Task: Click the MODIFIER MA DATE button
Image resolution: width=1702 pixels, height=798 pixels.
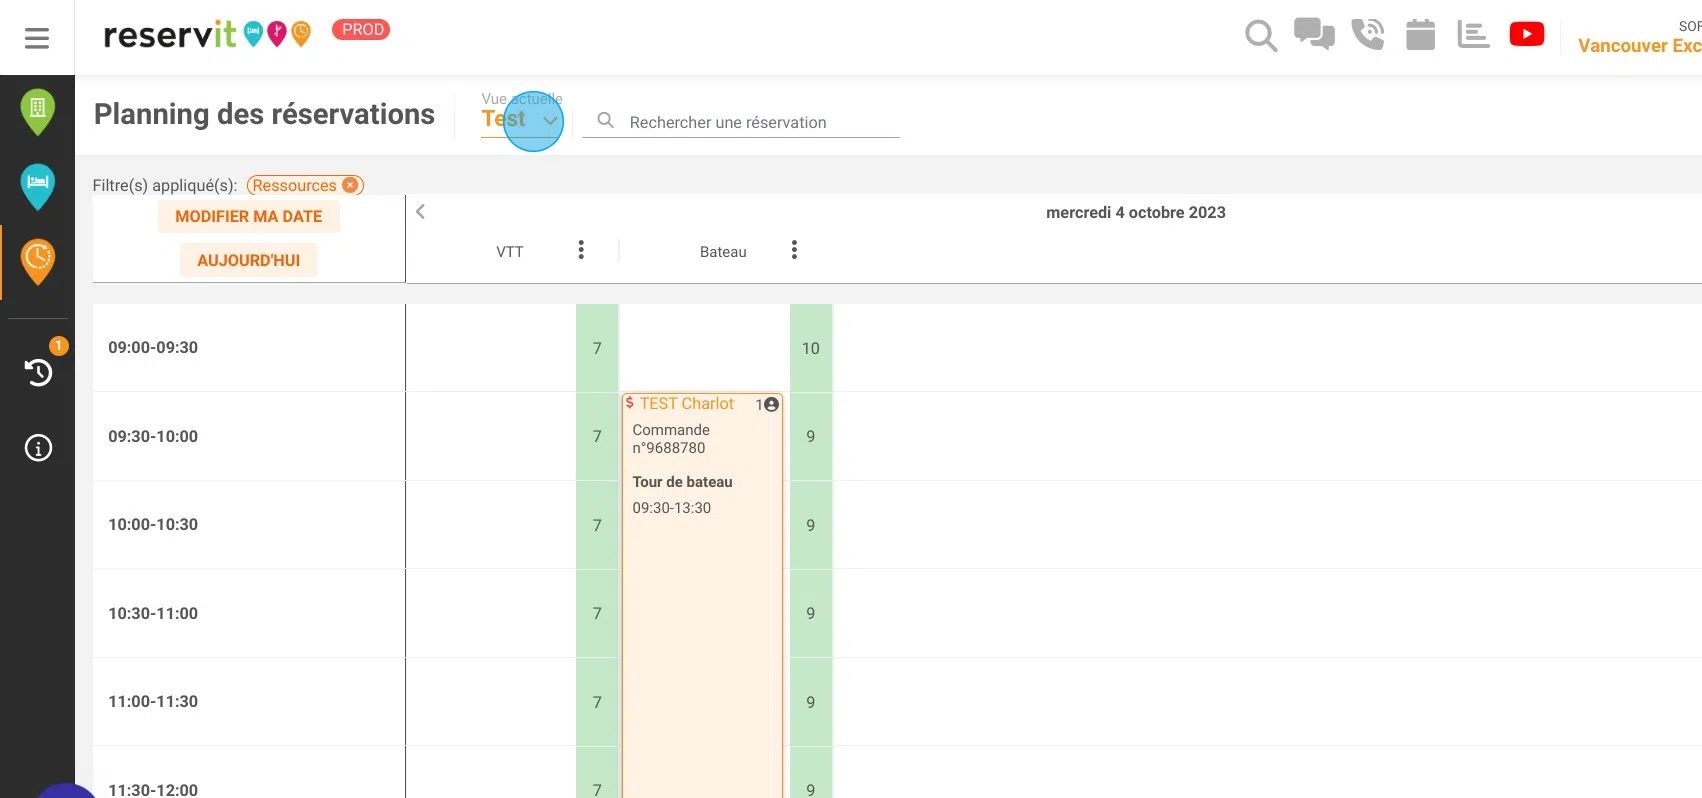Action: (249, 216)
